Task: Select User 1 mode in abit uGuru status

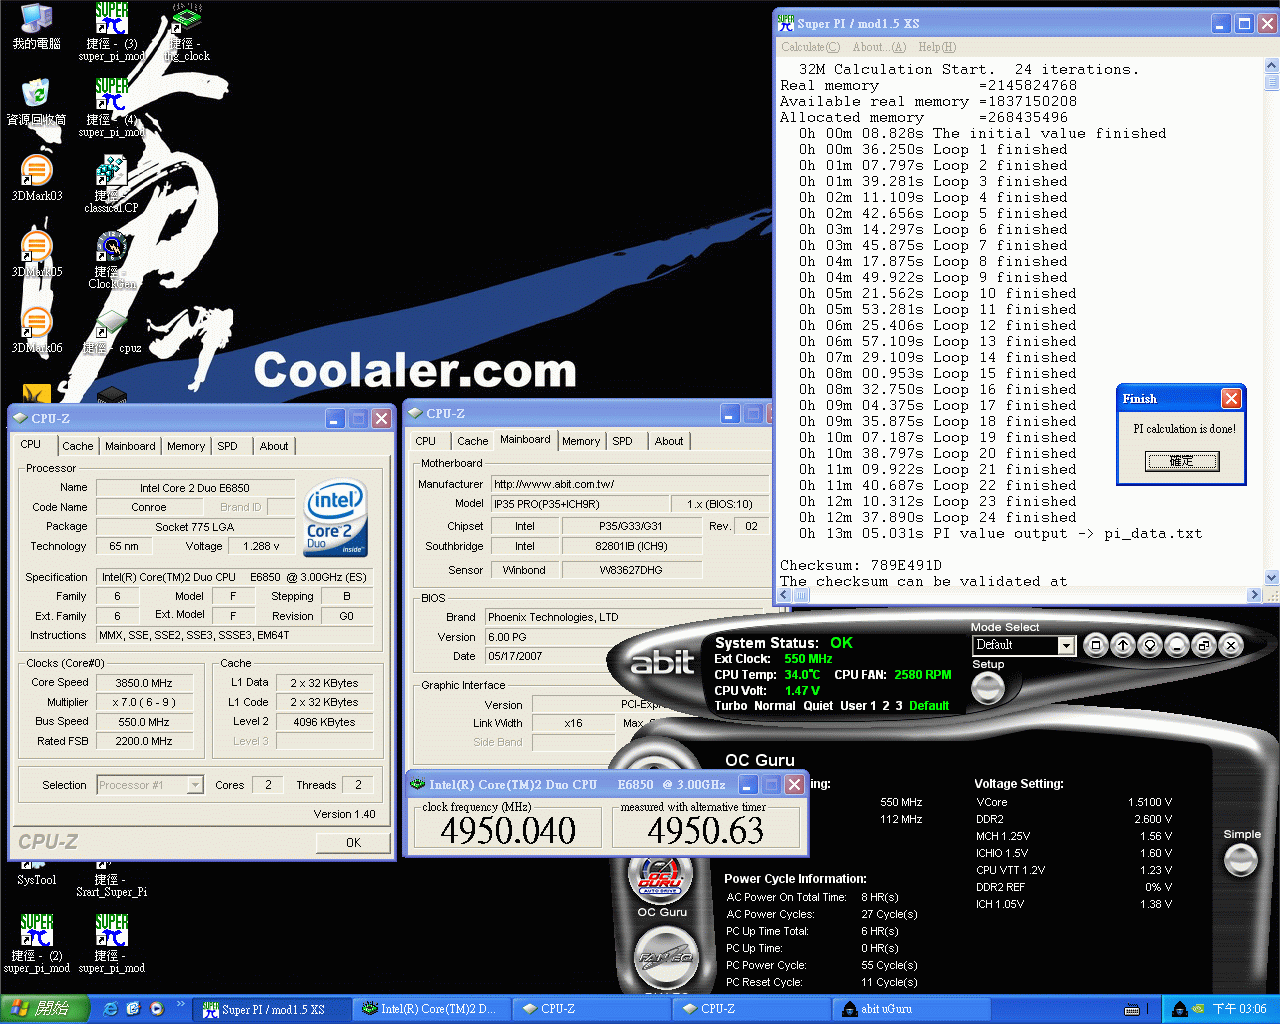Action: tap(858, 706)
